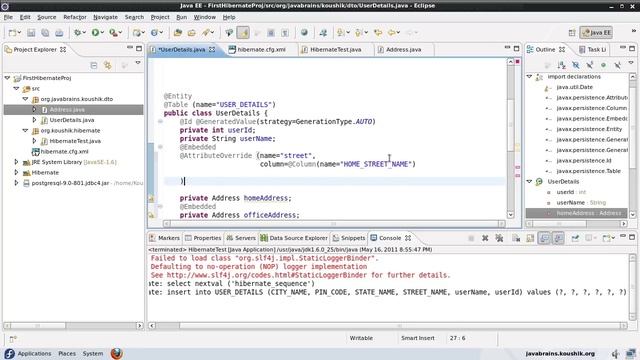Image resolution: width=640 pixels, height=360 pixels.
Task: Collapse the FirstHibernateProj tree node
Action: (7, 78)
